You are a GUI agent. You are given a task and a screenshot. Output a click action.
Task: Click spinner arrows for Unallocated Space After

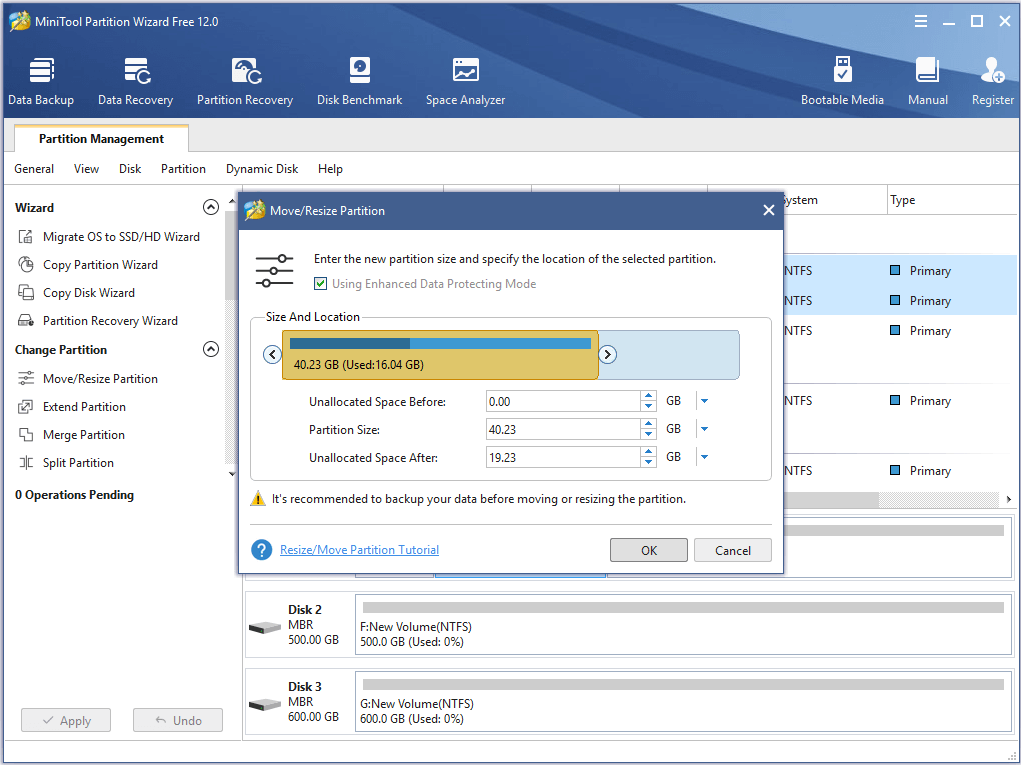click(648, 458)
